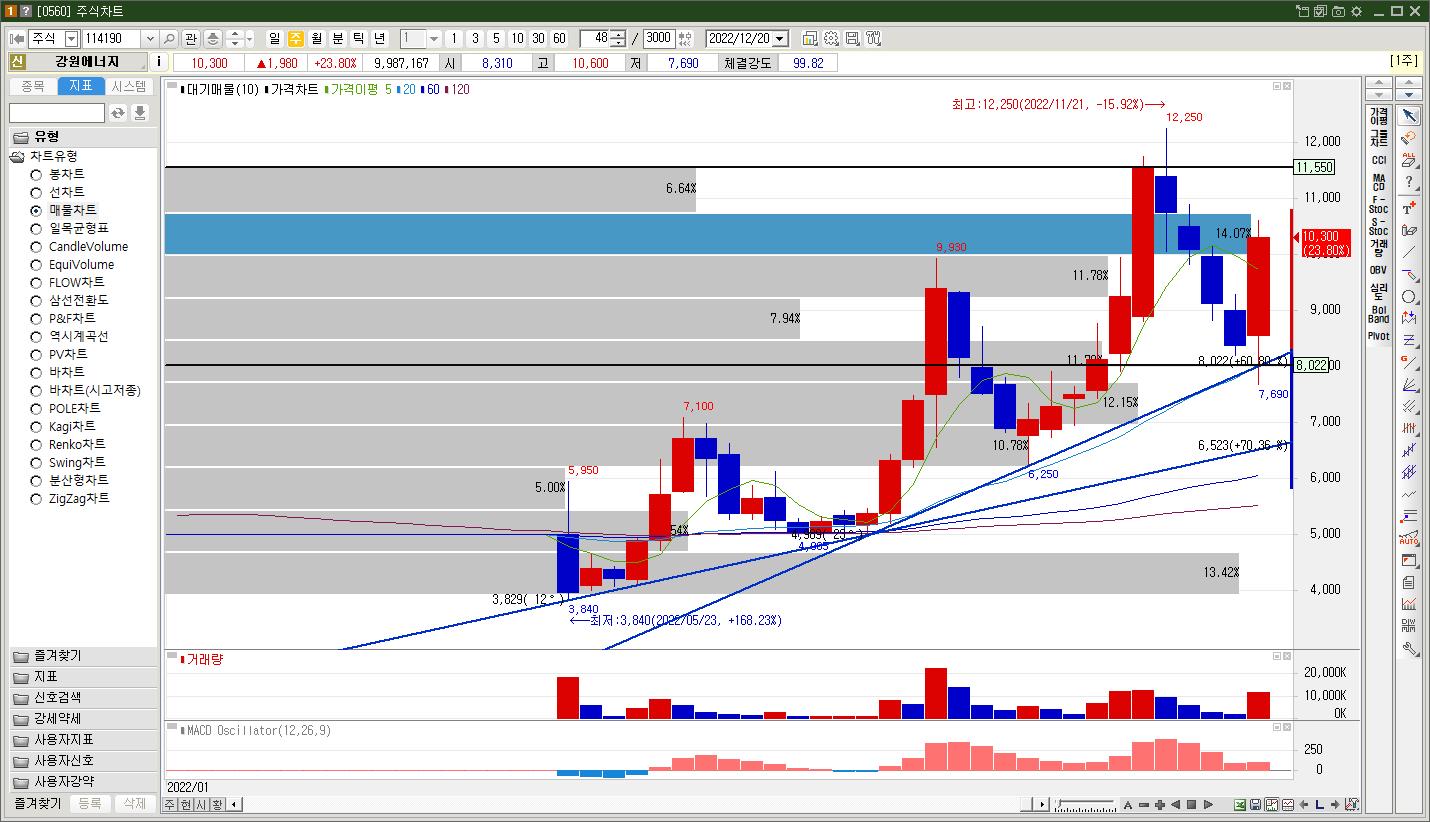Click the 가격이평 indicator shortcut
The height and width of the screenshot is (822, 1430).
pyautogui.click(x=1379, y=115)
